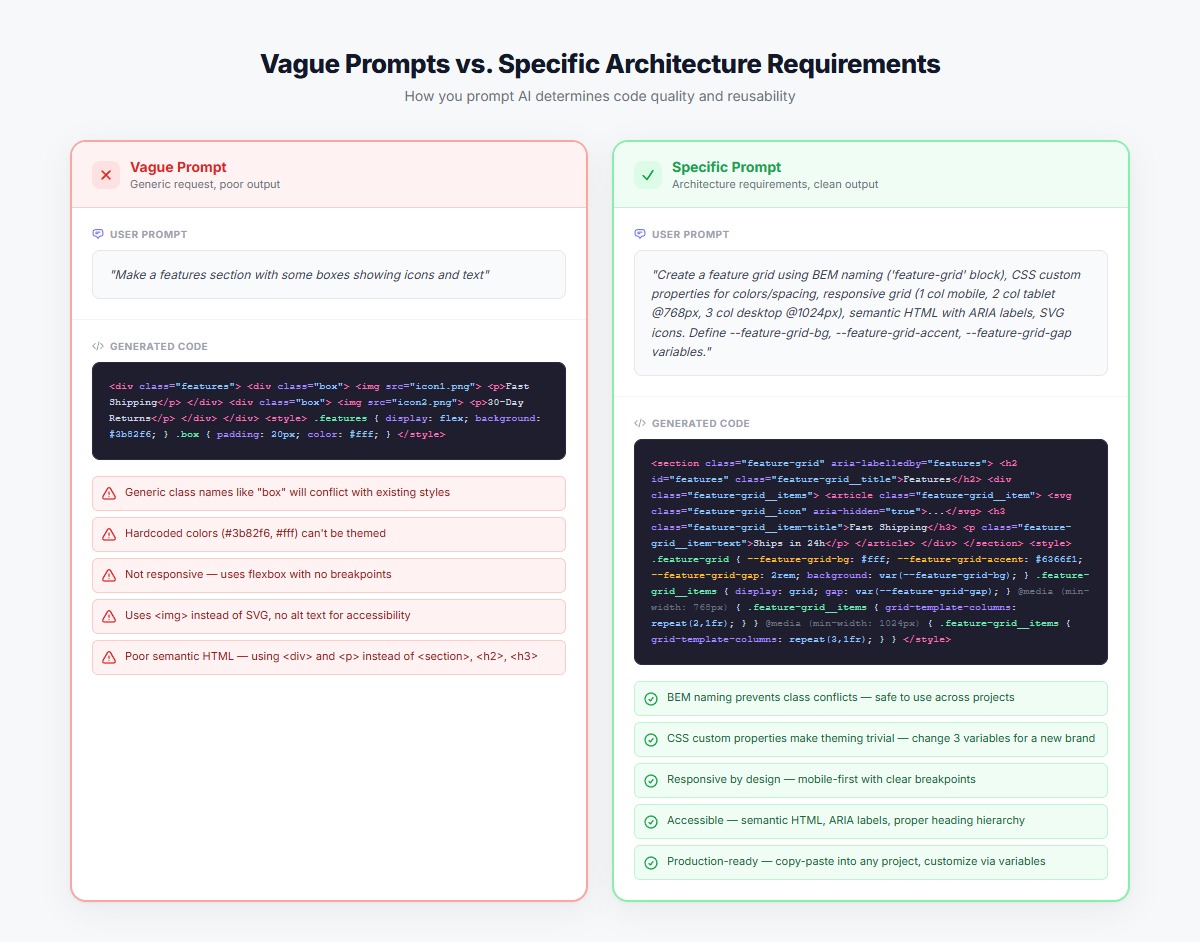Open the benefit 'Responsive by design' item
The height and width of the screenshot is (942, 1200).
coord(870,780)
